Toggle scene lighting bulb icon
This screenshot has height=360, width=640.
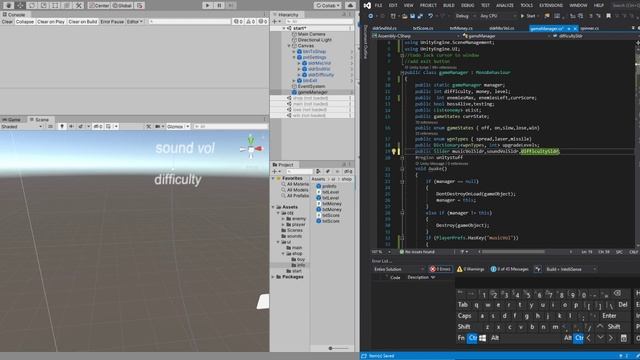click(62, 127)
